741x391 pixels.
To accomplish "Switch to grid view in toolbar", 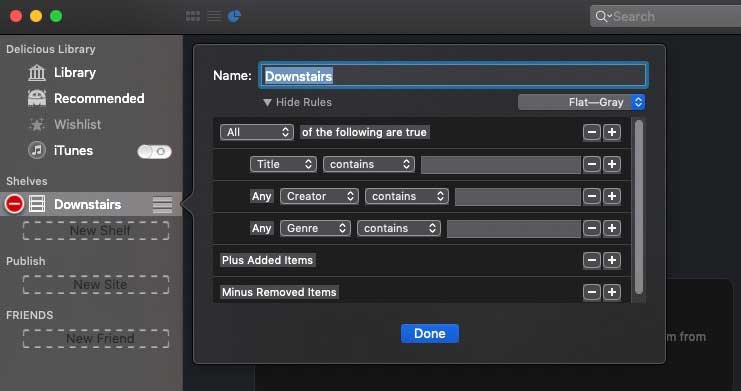I will pos(193,16).
